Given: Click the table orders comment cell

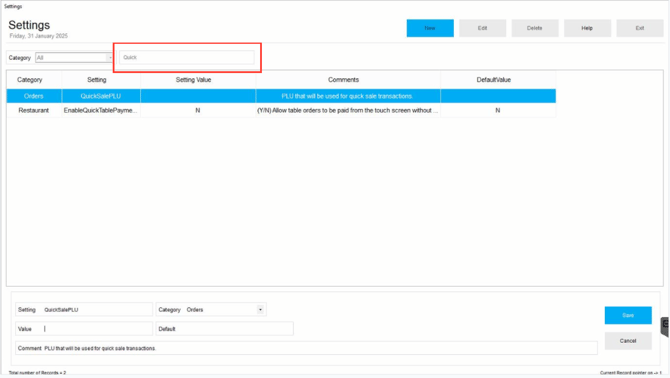Looking at the screenshot, I should 348,110.
